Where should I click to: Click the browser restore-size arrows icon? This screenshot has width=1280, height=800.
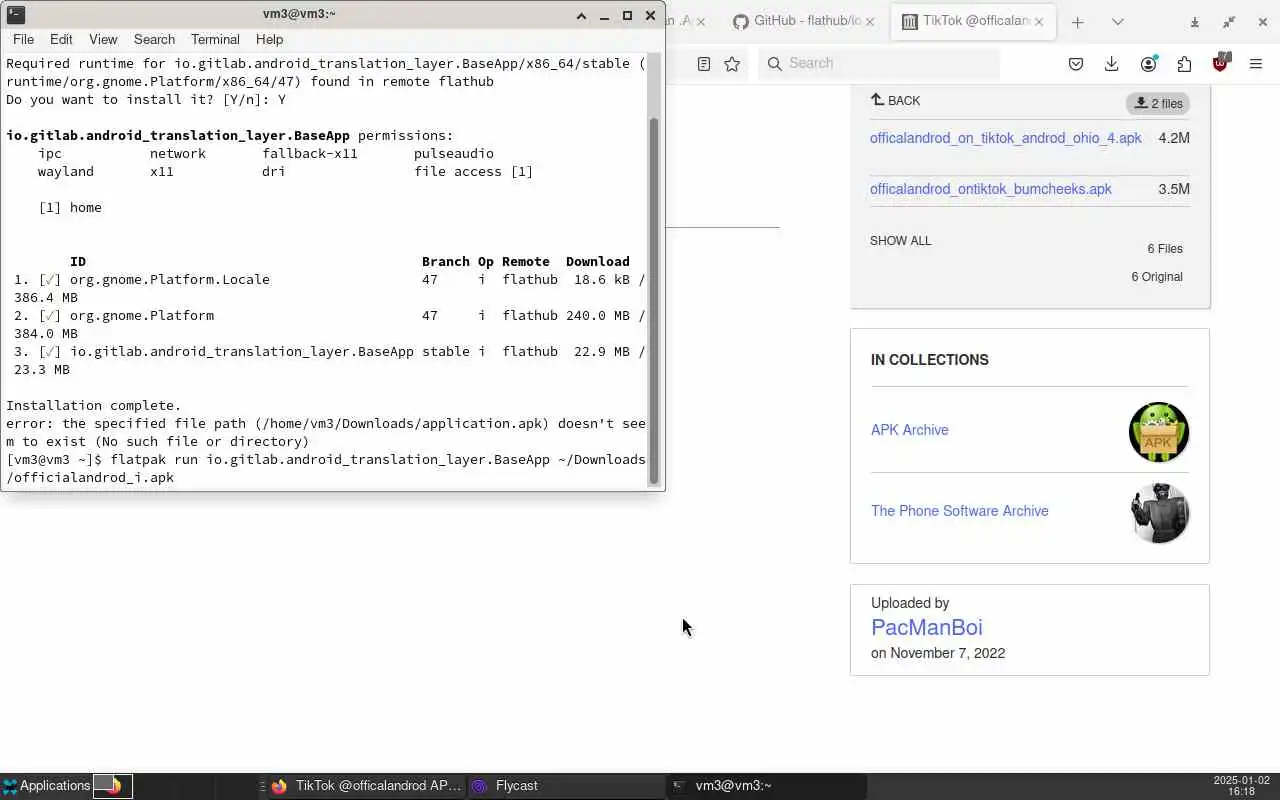pyautogui.click(x=1229, y=21)
